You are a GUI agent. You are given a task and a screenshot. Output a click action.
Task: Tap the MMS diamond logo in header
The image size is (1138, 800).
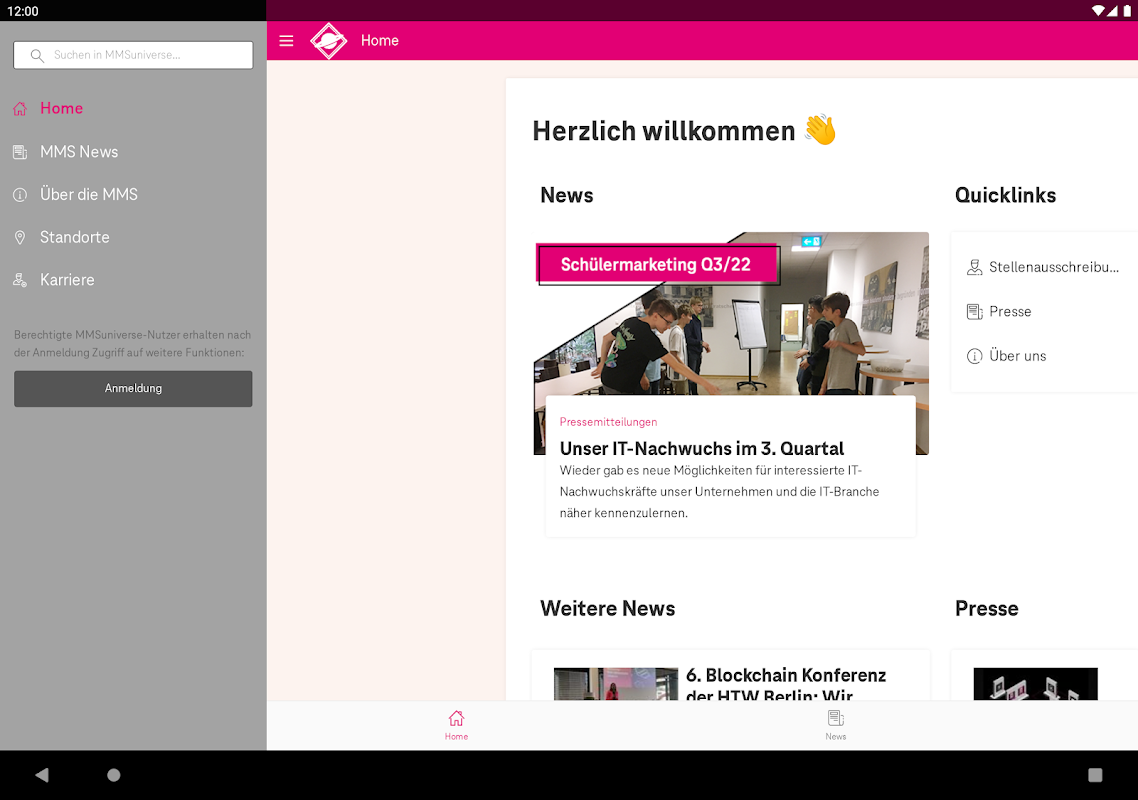328,41
